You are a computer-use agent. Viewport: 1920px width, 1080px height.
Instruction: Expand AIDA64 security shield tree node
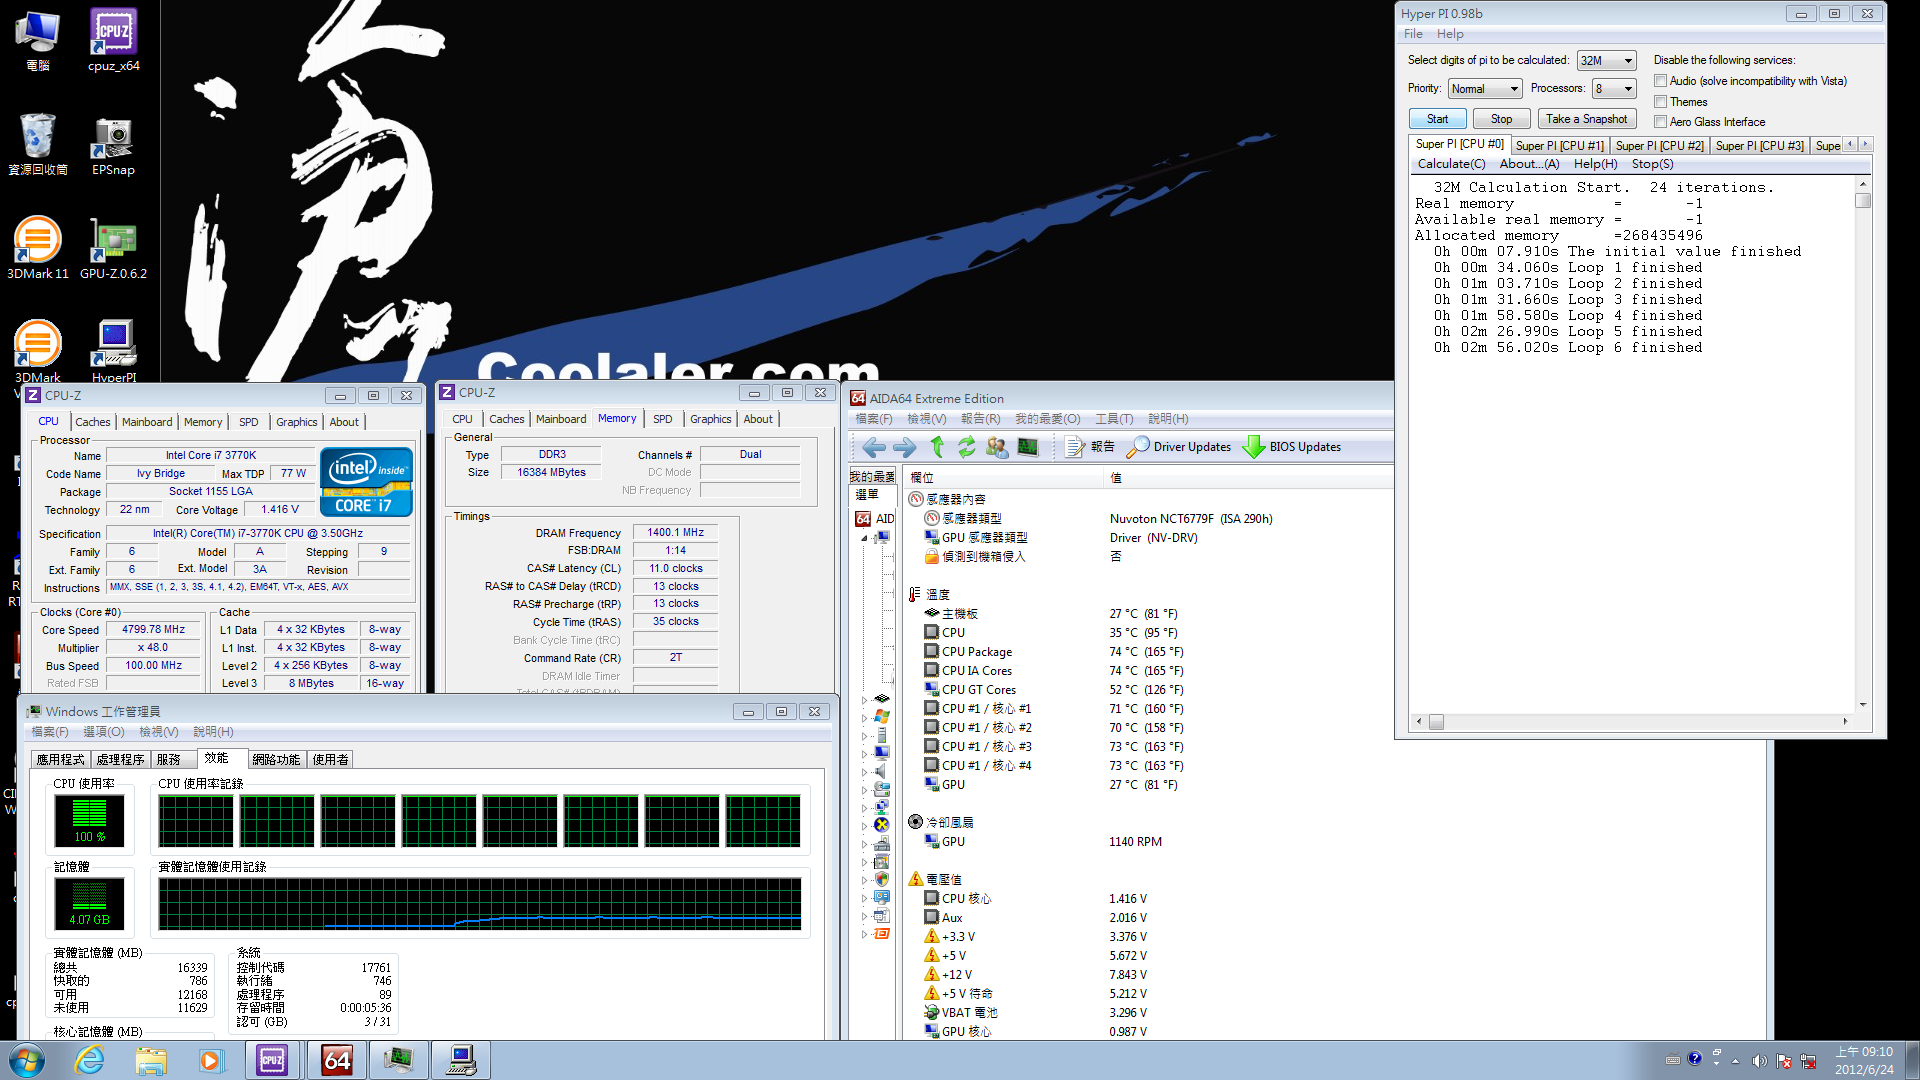pyautogui.click(x=865, y=880)
